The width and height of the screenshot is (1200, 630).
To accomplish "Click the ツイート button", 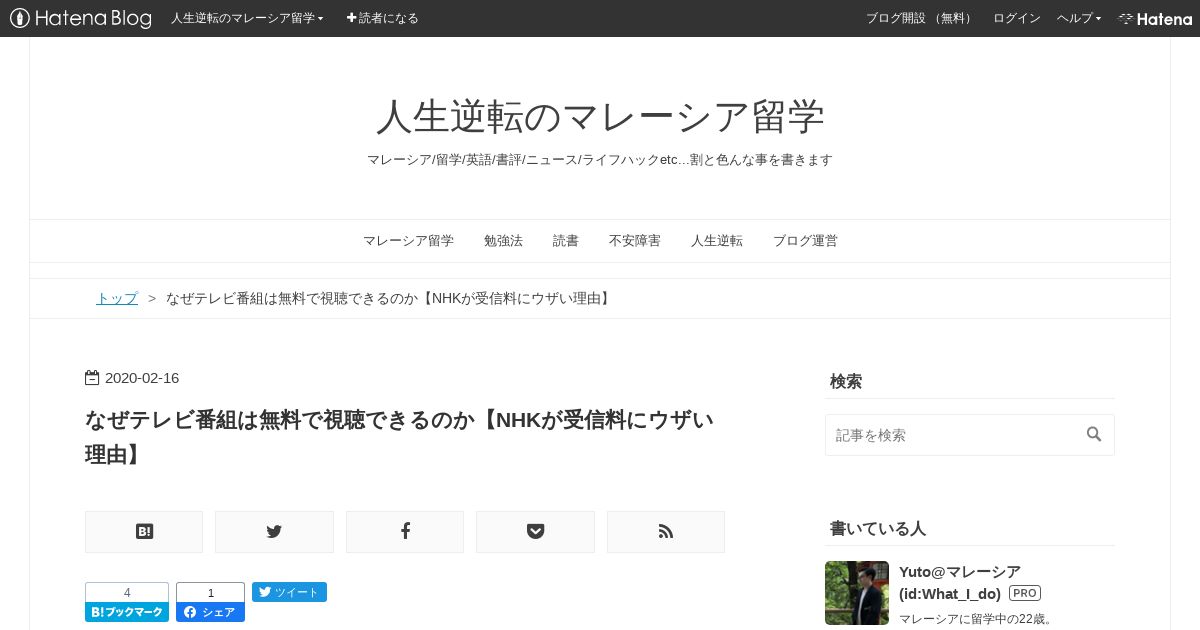I will tap(289, 592).
